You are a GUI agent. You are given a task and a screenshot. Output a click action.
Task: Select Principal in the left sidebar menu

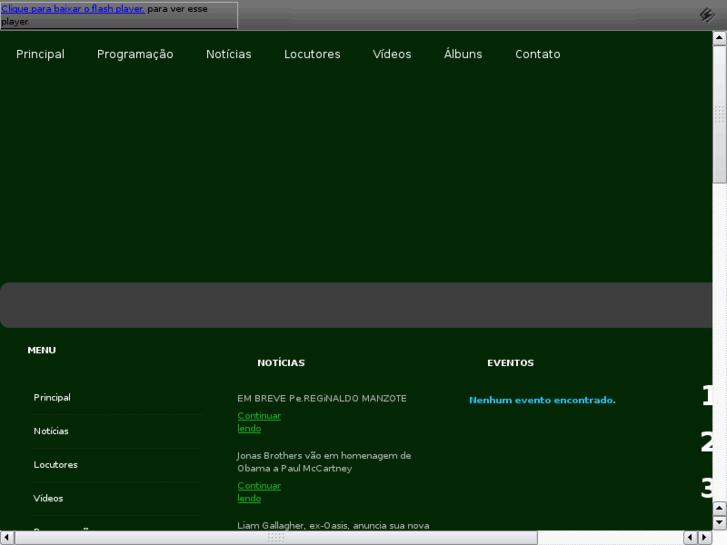[x=52, y=398]
